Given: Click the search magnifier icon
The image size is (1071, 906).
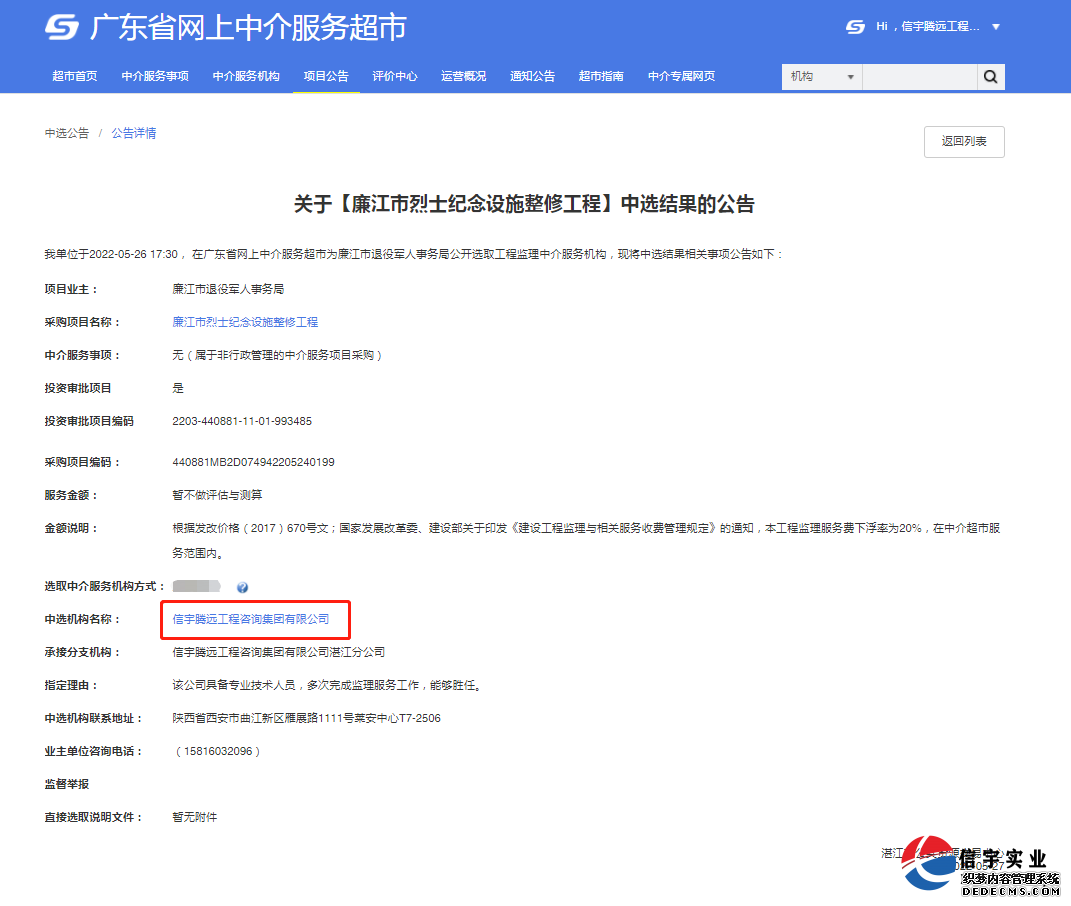Looking at the screenshot, I should [990, 76].
